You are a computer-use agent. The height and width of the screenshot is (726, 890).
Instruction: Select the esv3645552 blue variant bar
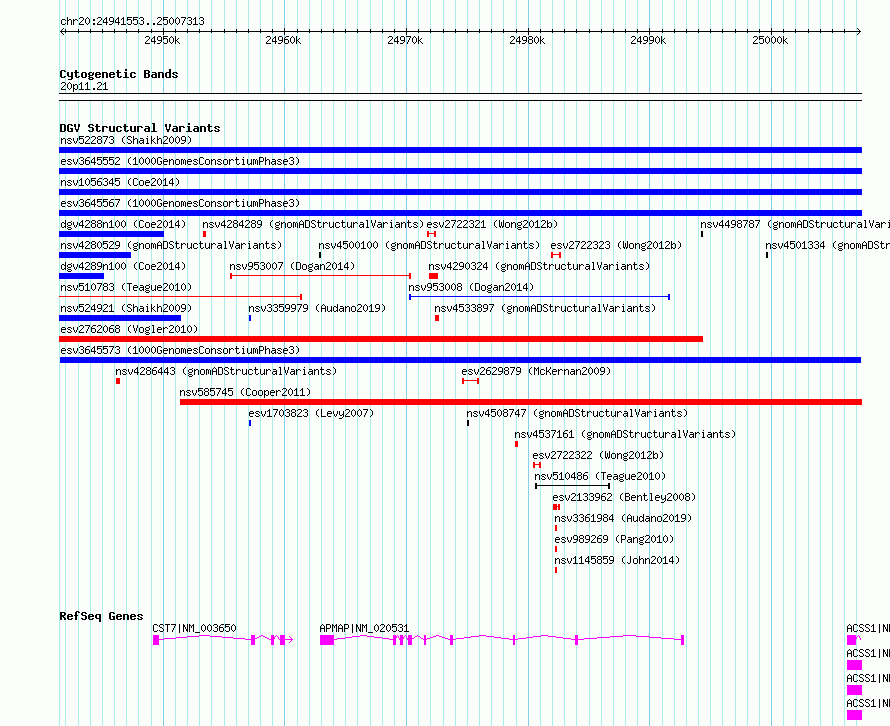(x=460, y=171)
